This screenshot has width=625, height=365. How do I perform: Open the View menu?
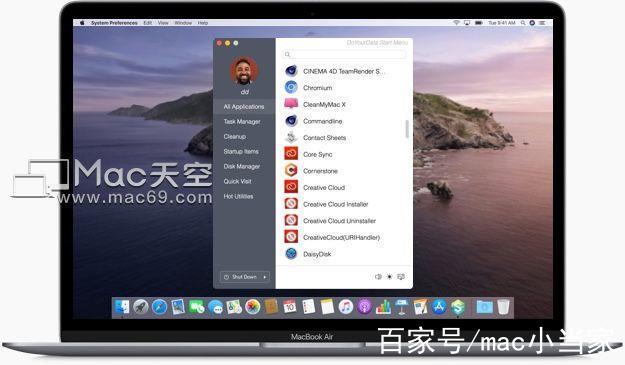[x=163, y=23]
